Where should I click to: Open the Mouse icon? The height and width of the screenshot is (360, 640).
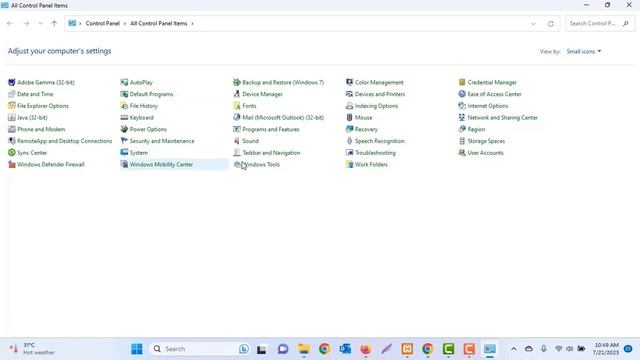[349, 118]
